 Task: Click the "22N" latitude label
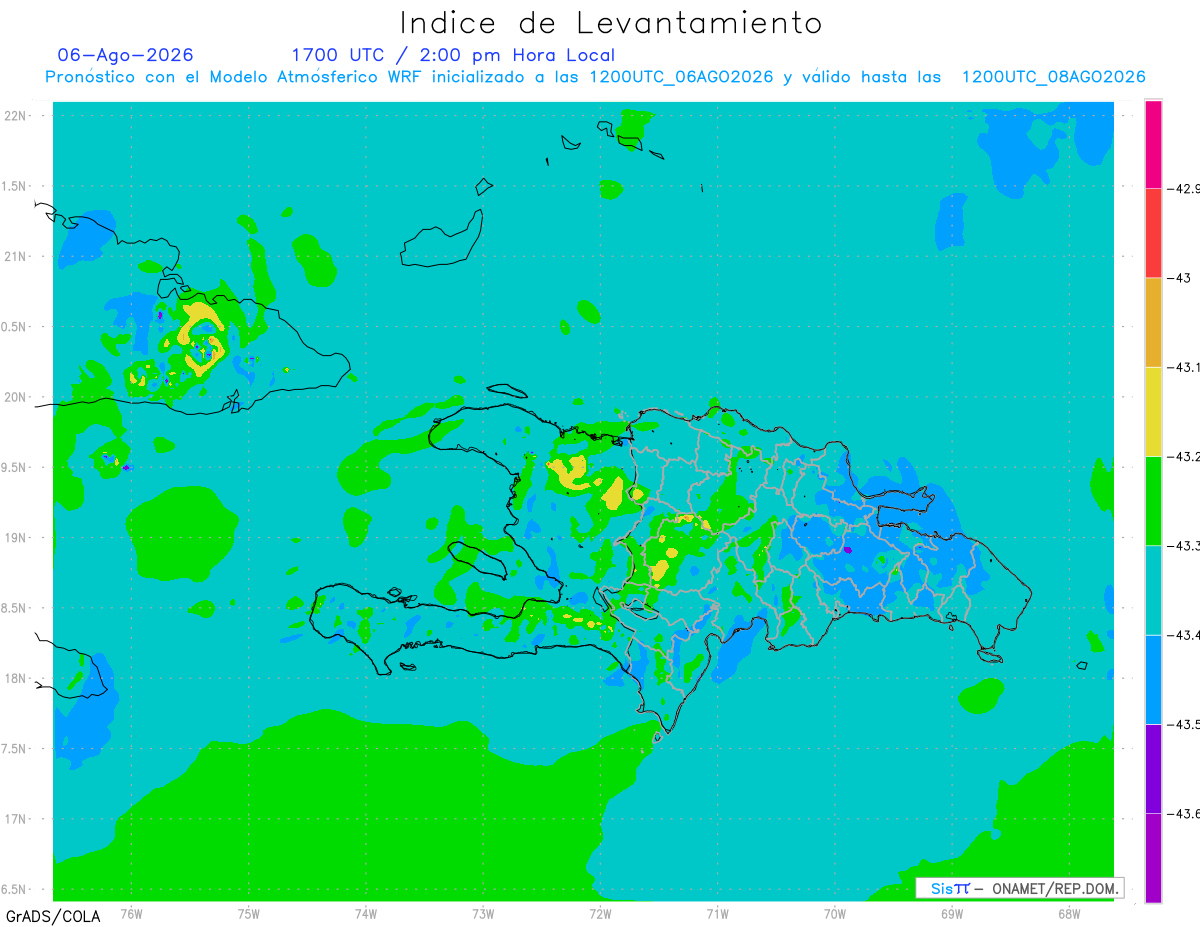(17, 115)
